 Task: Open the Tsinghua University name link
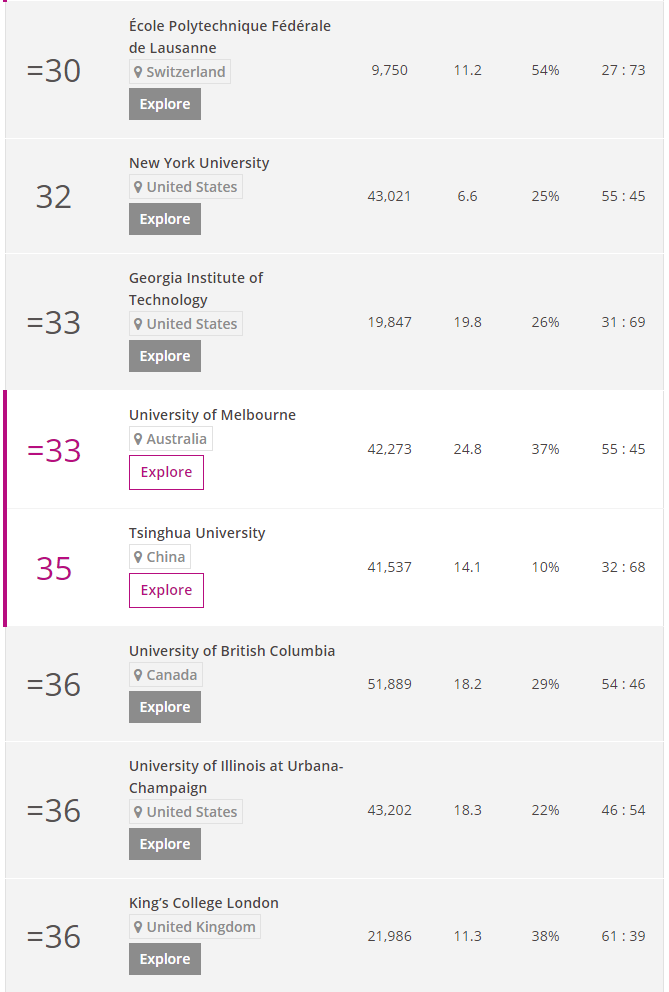coord(197,533)
